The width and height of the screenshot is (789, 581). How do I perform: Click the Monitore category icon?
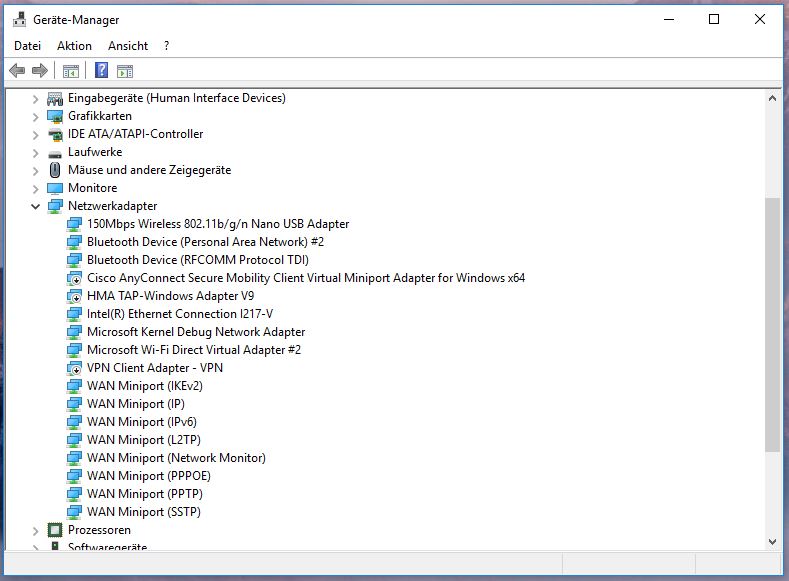(x=55, y=188)
